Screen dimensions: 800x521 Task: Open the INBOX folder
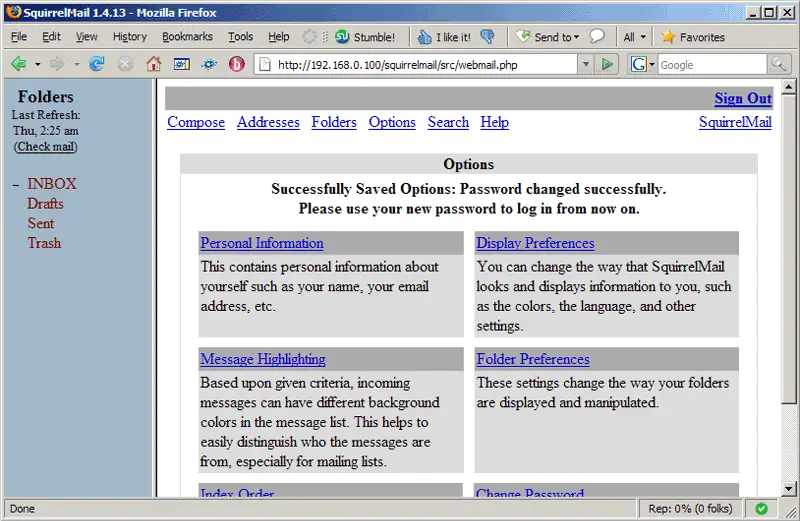[x=52, y=184]
